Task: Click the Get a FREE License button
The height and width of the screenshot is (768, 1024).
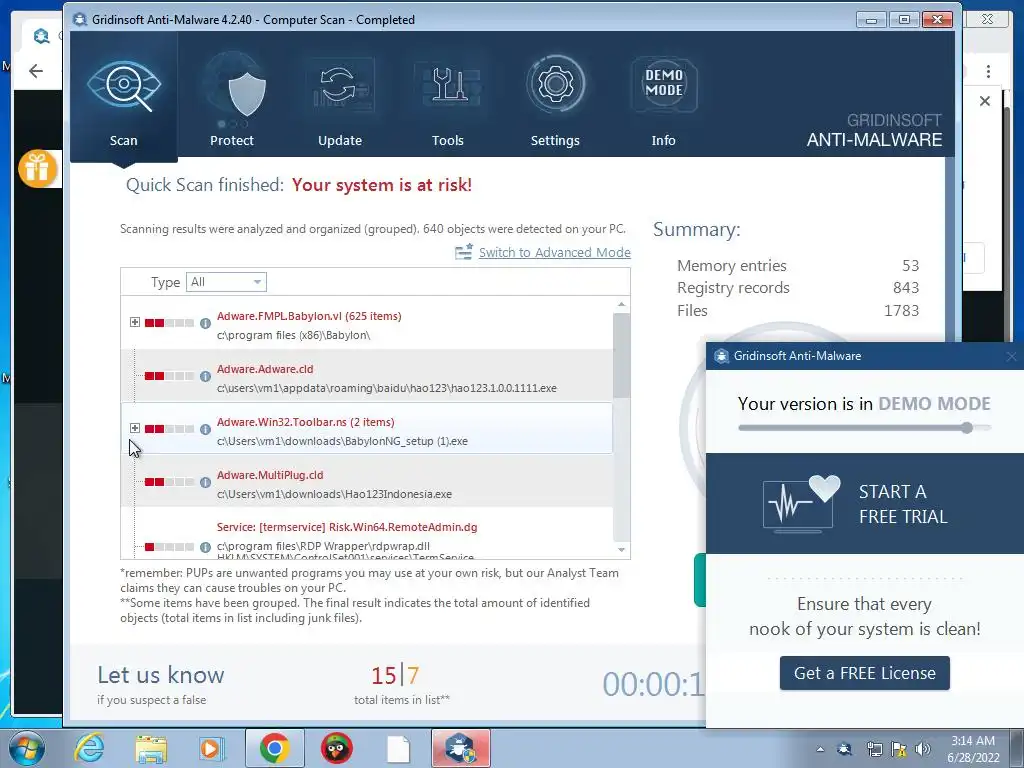Action: (865, 673)
